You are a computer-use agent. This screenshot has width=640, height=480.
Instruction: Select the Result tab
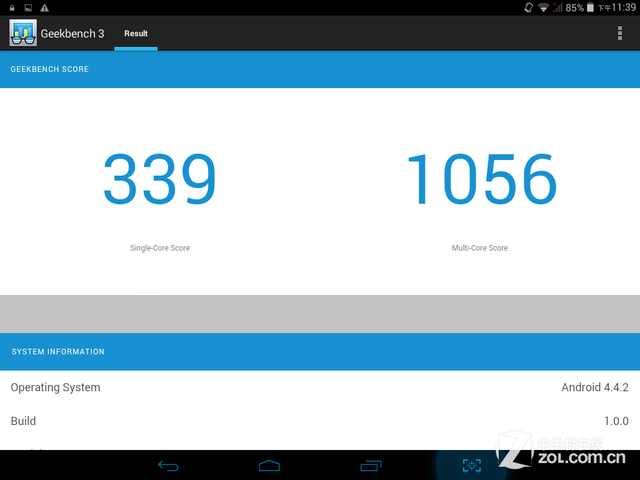click(x=136, y=33)
